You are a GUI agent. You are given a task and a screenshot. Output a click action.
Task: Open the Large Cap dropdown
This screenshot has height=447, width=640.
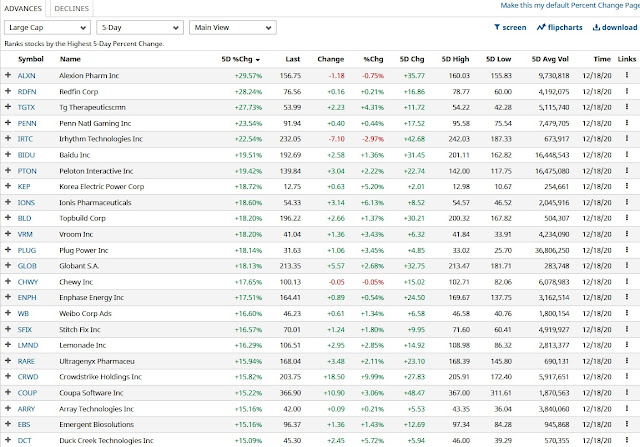click(x=47, y=28)
